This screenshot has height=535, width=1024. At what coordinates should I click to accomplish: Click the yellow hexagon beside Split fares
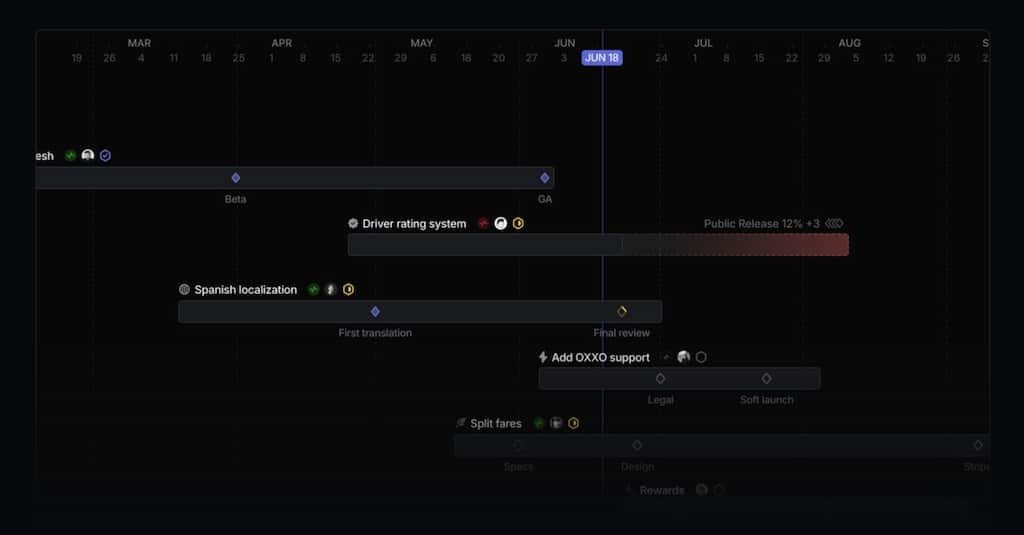coord(573,423)
